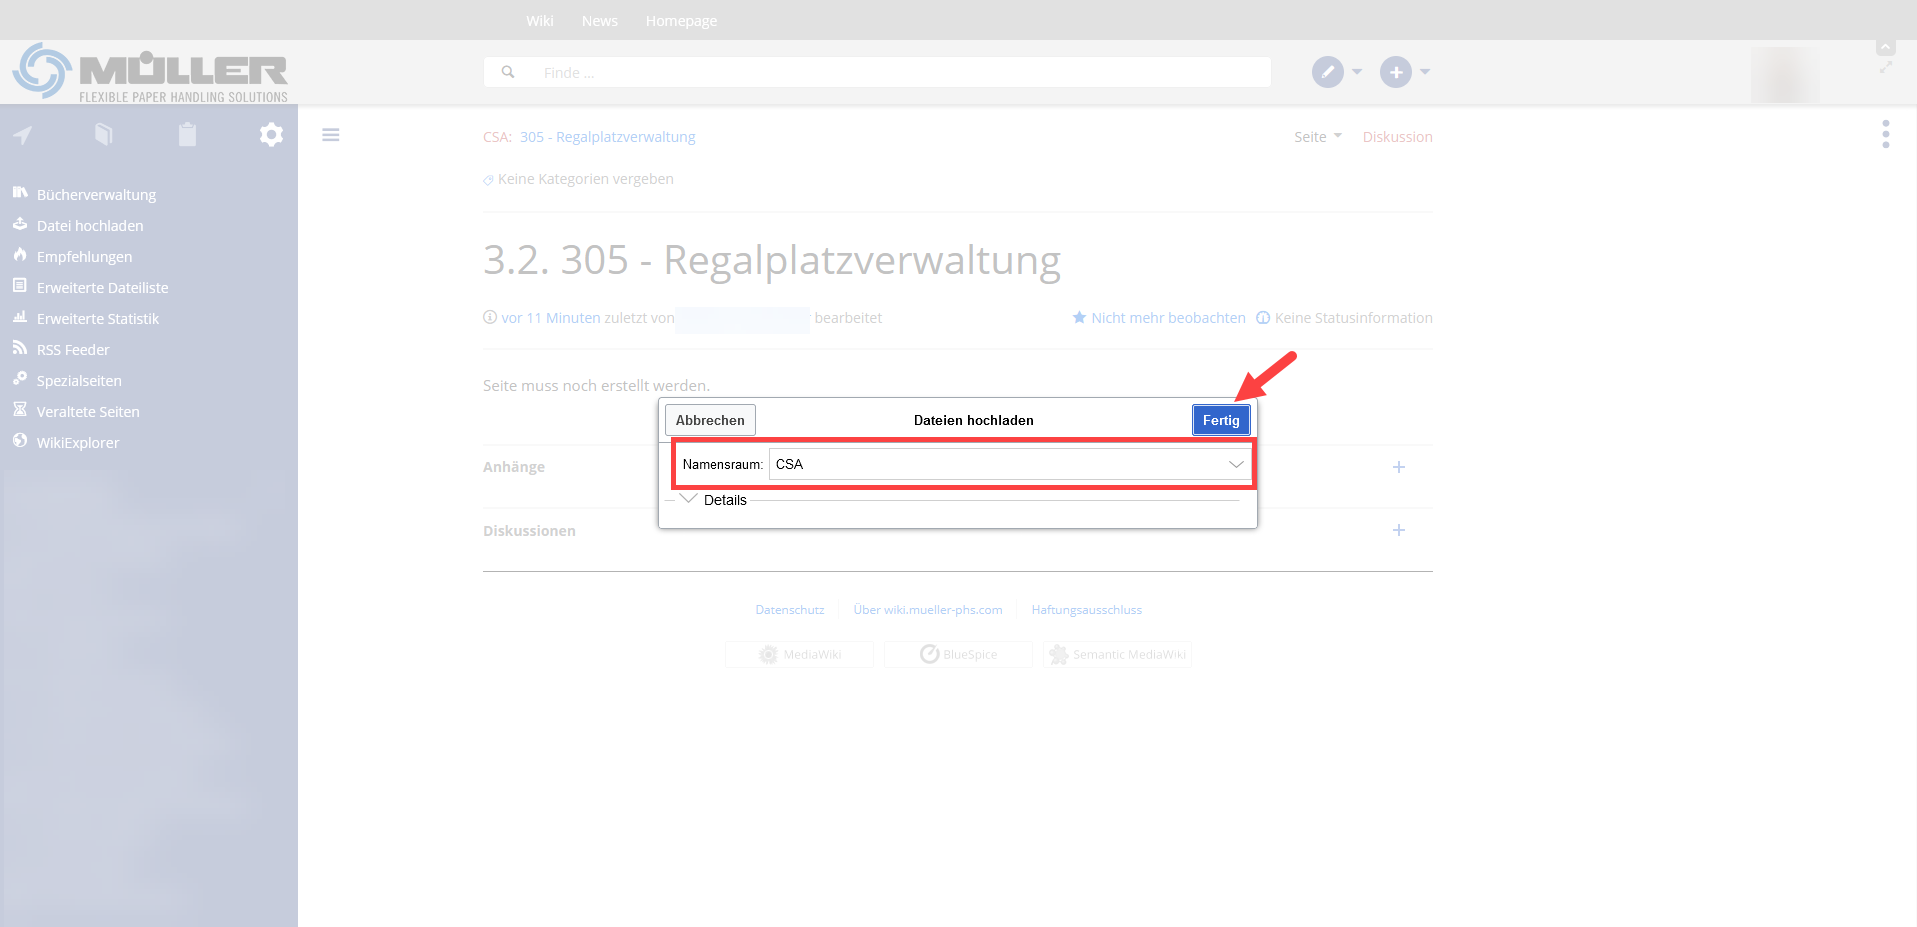The image size is (1917, 927).
Task: Open the Seite dropdown menu
Action: pyautogui.click(x=1317, y=137)
